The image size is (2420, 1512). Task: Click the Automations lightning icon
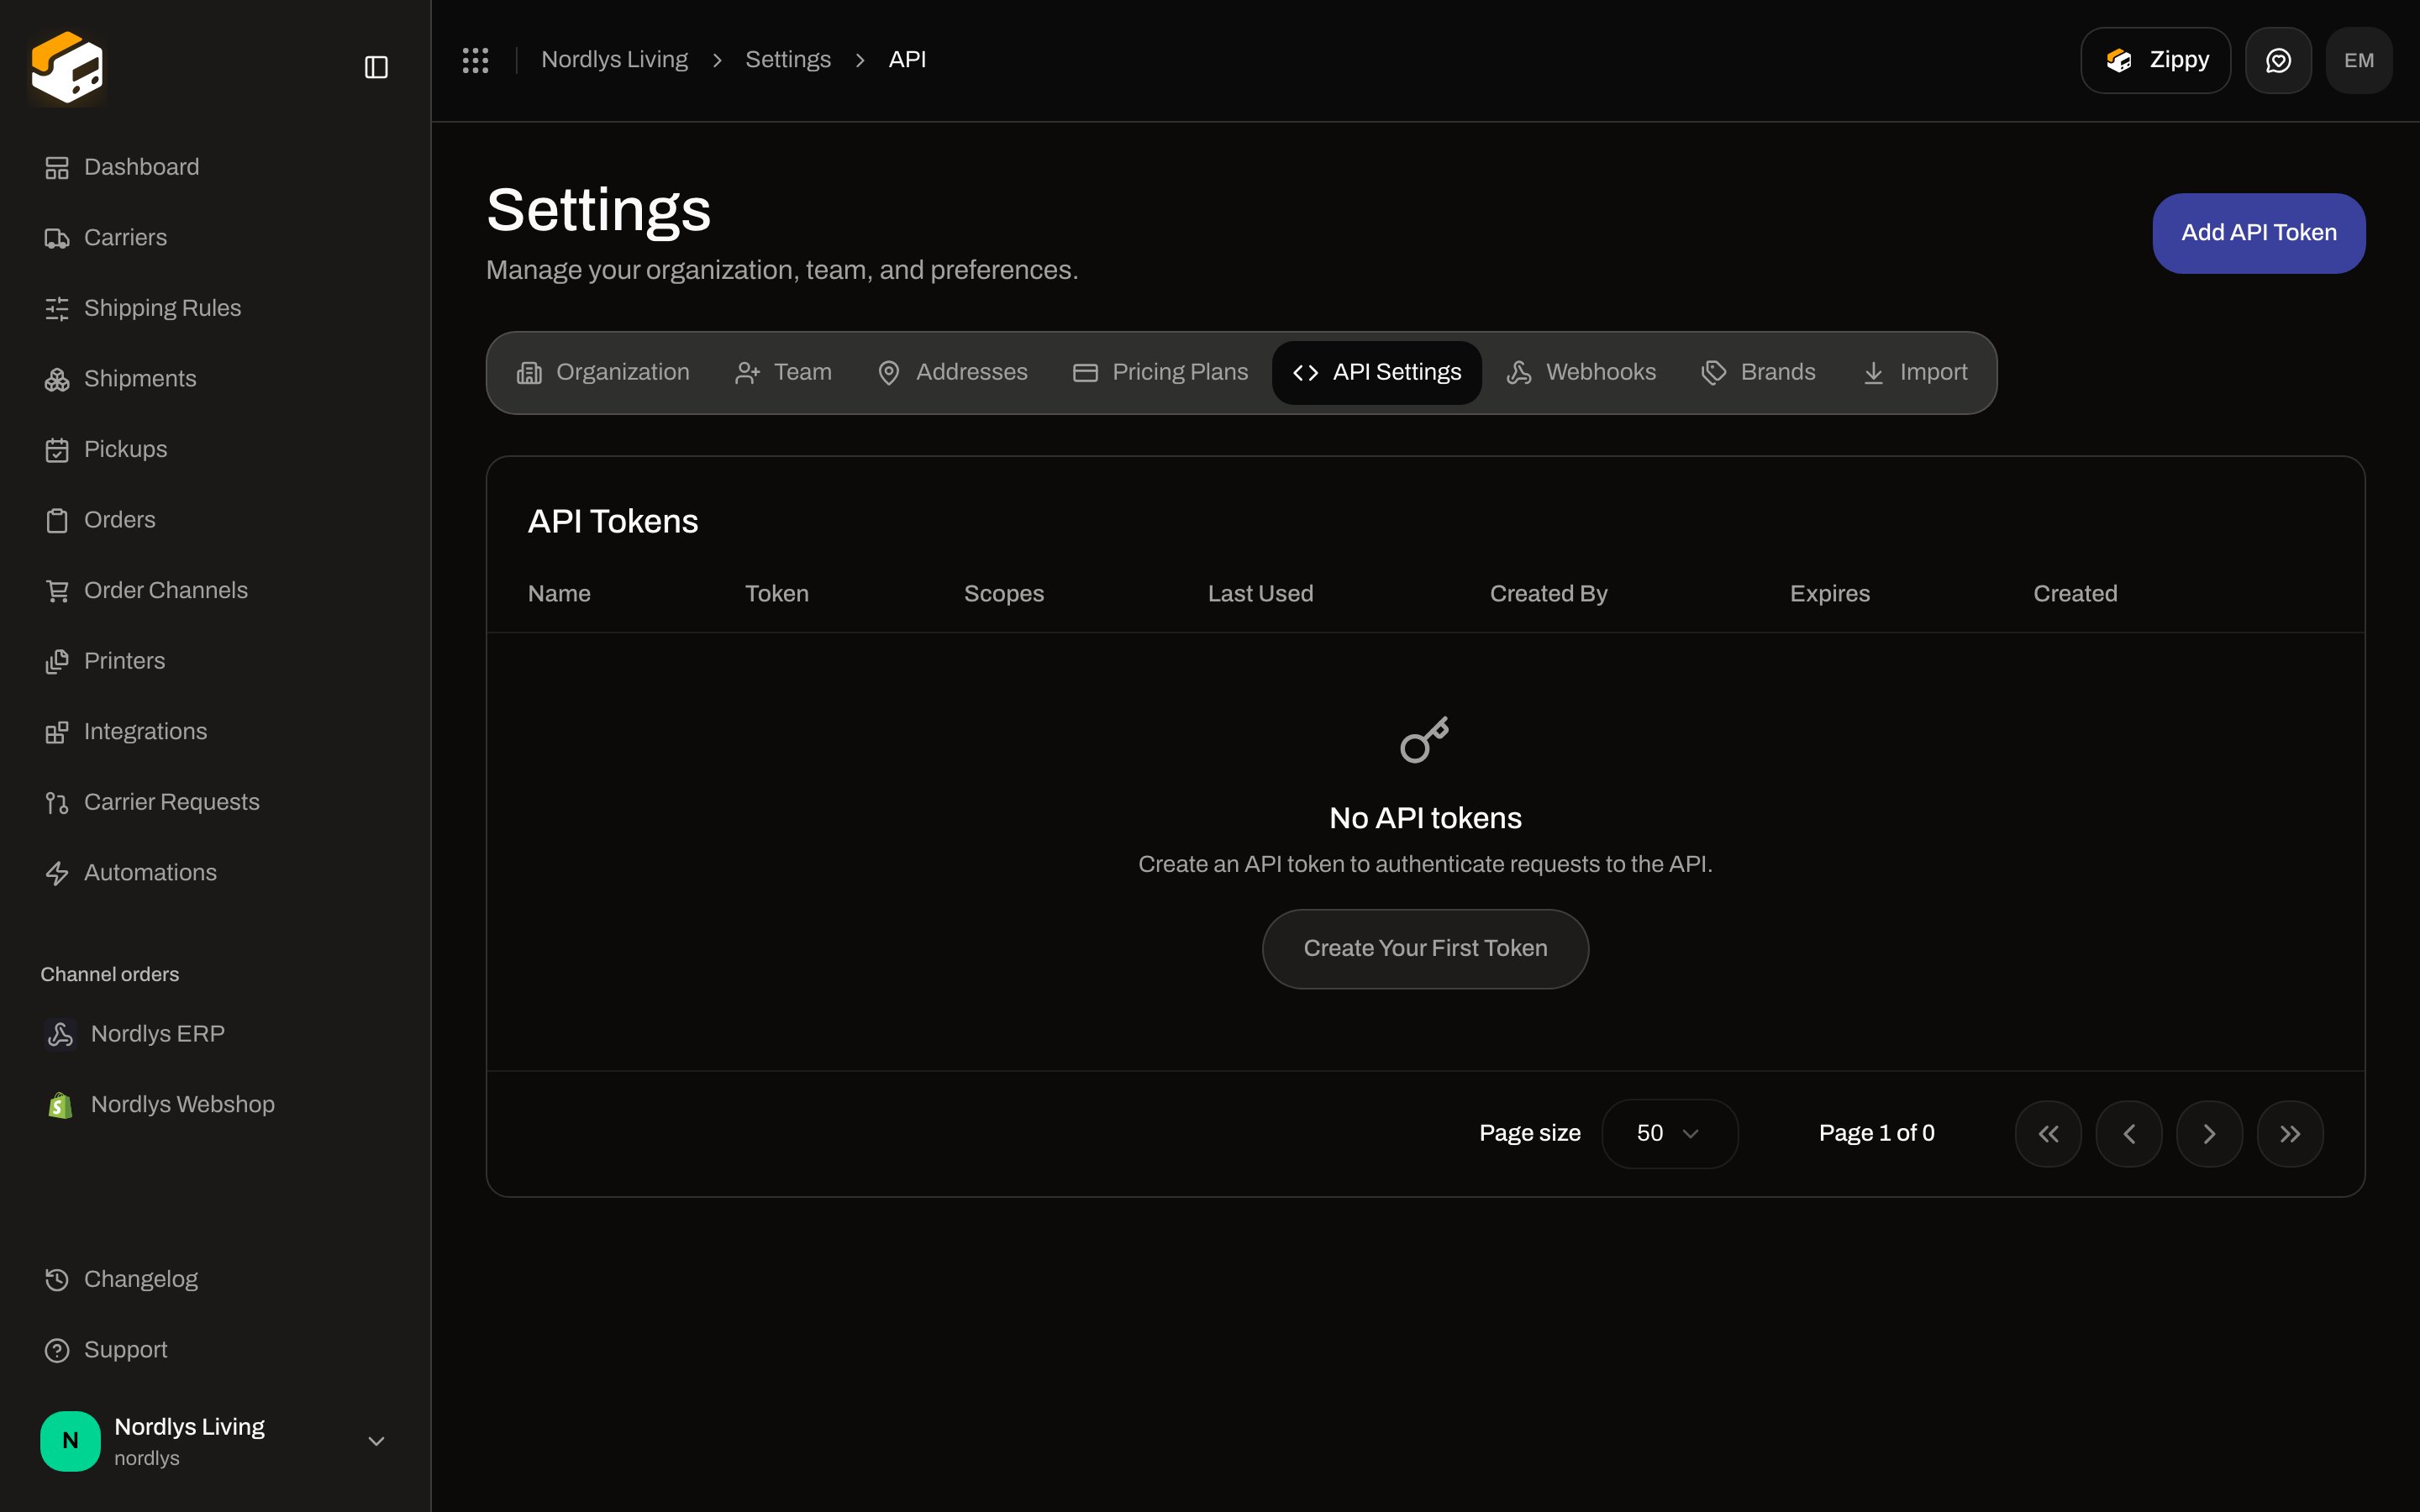click(x=57, y=873)
